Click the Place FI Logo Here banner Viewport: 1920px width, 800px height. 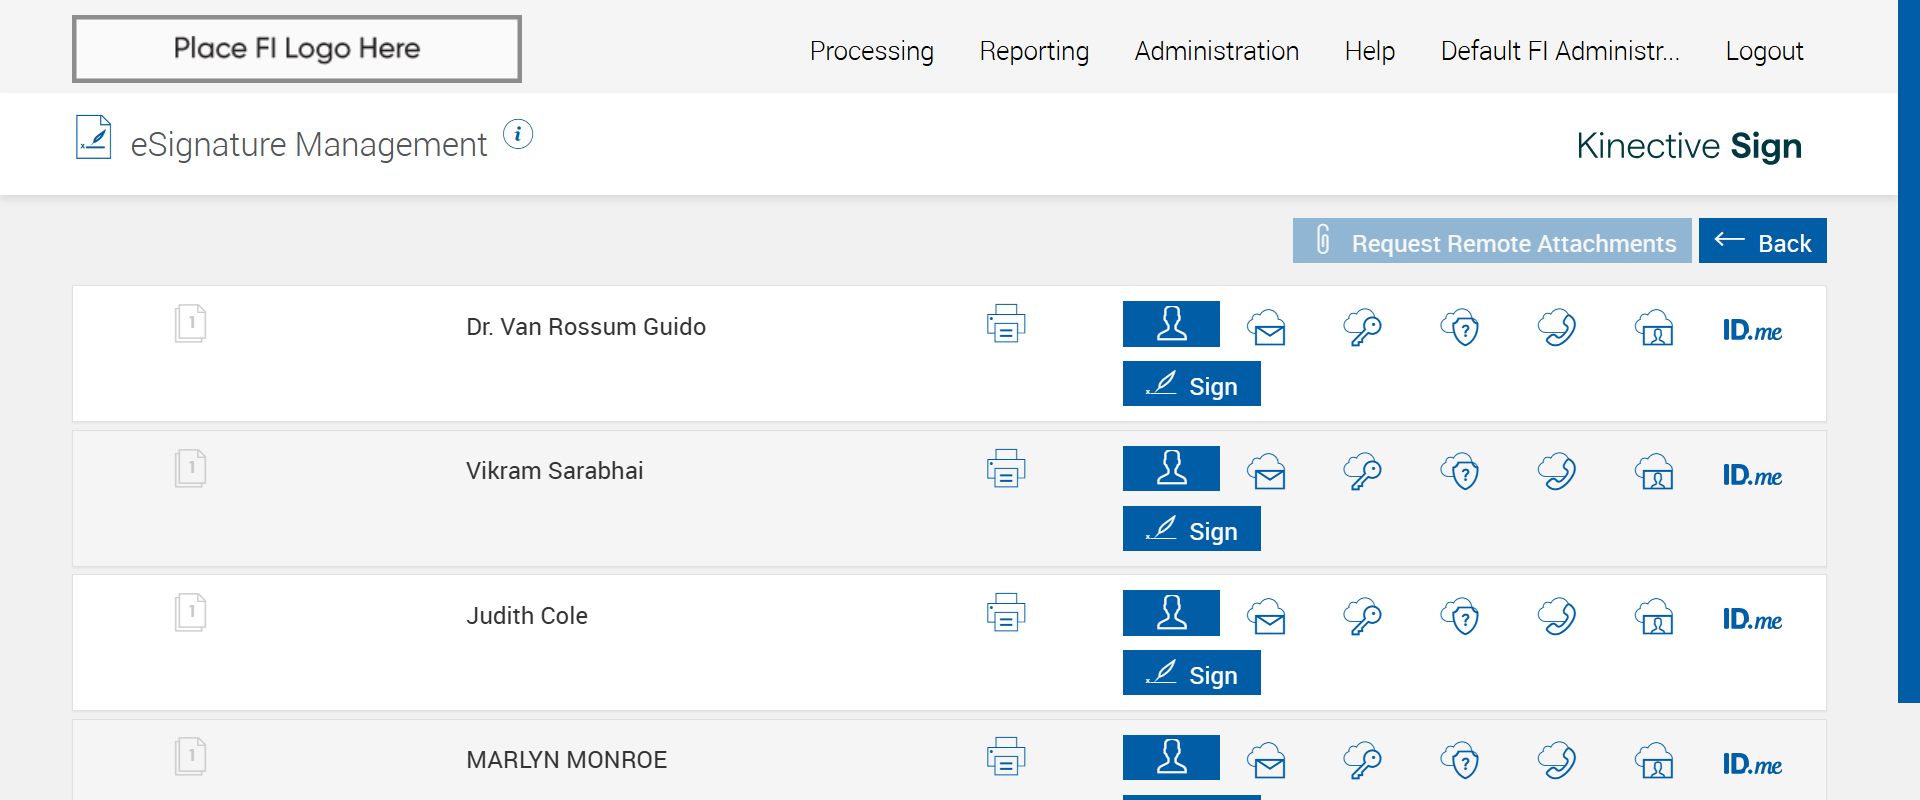(x=297, y=49)
